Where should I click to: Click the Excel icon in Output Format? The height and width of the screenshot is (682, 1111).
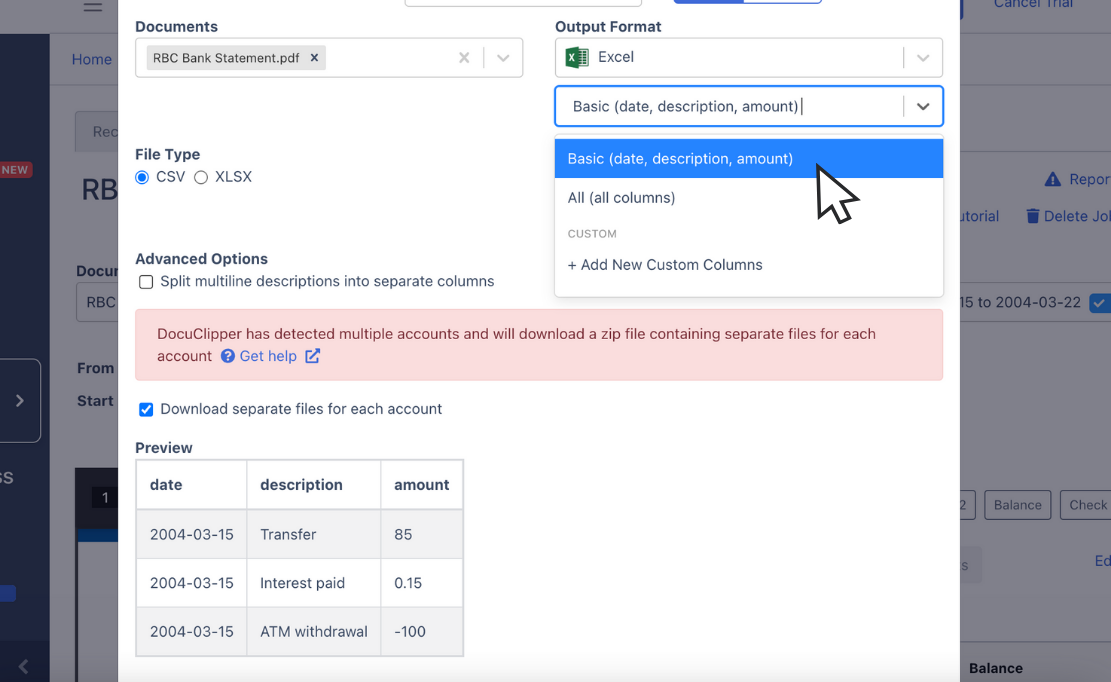click(x=577, y=57)
